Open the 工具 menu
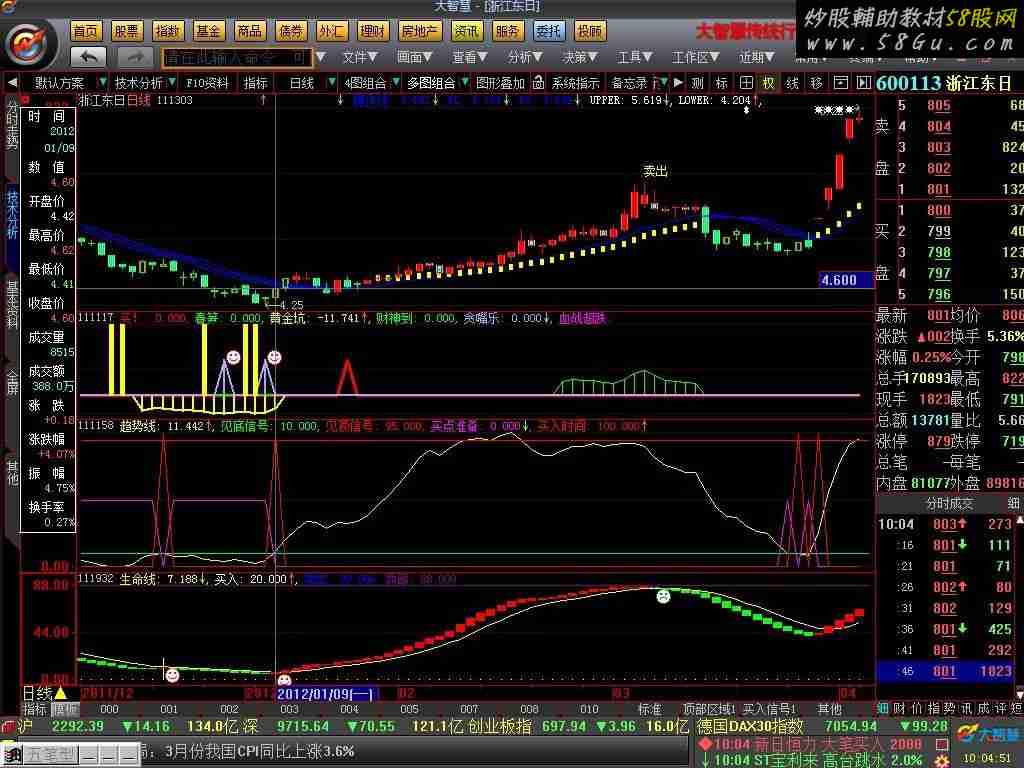The height and width of the screenshot is (768, 1024). point(635,57)
